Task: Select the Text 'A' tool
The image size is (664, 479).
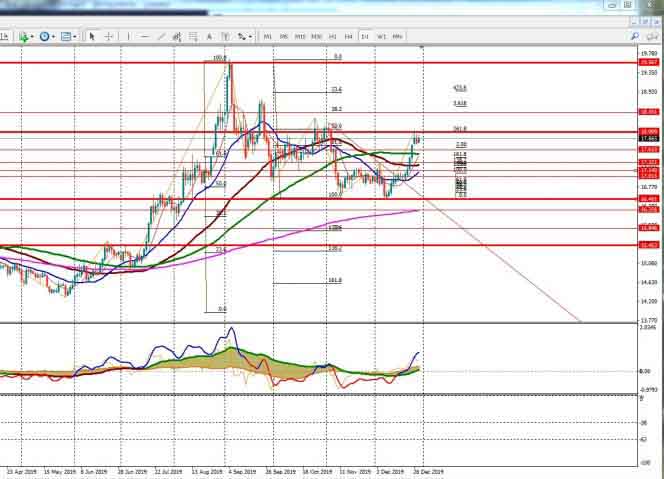Action: point(209,37)
